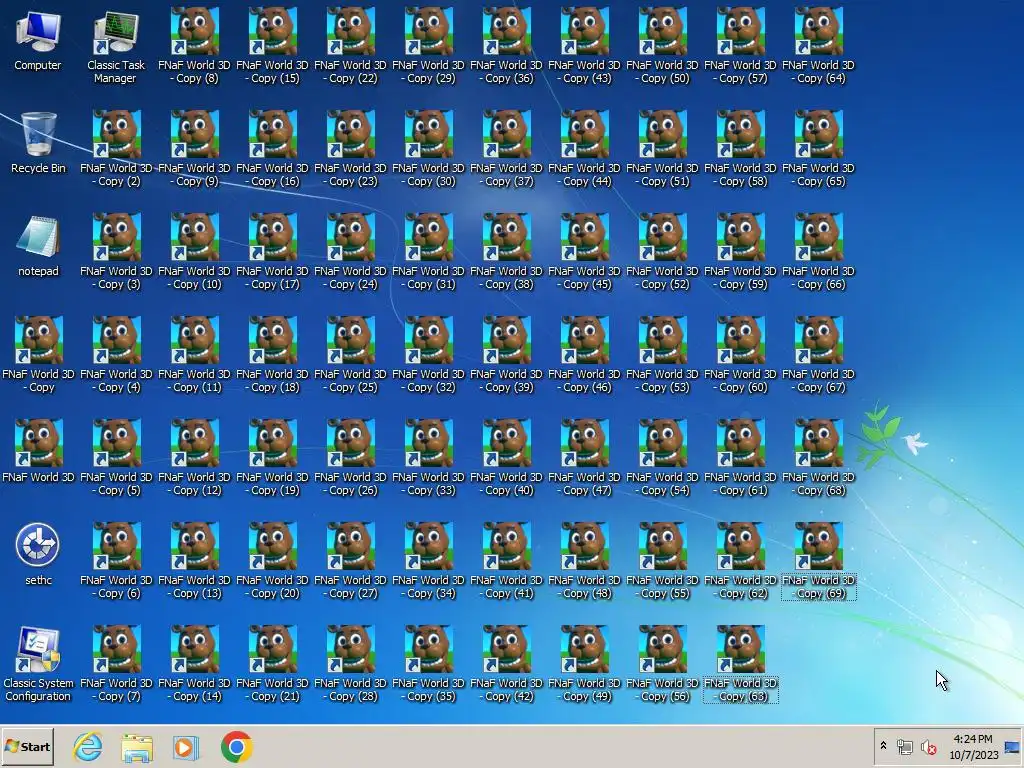Select FNaF World 3D - Copy (5)
Screen dimensions: 1024x768
[116, 457]
